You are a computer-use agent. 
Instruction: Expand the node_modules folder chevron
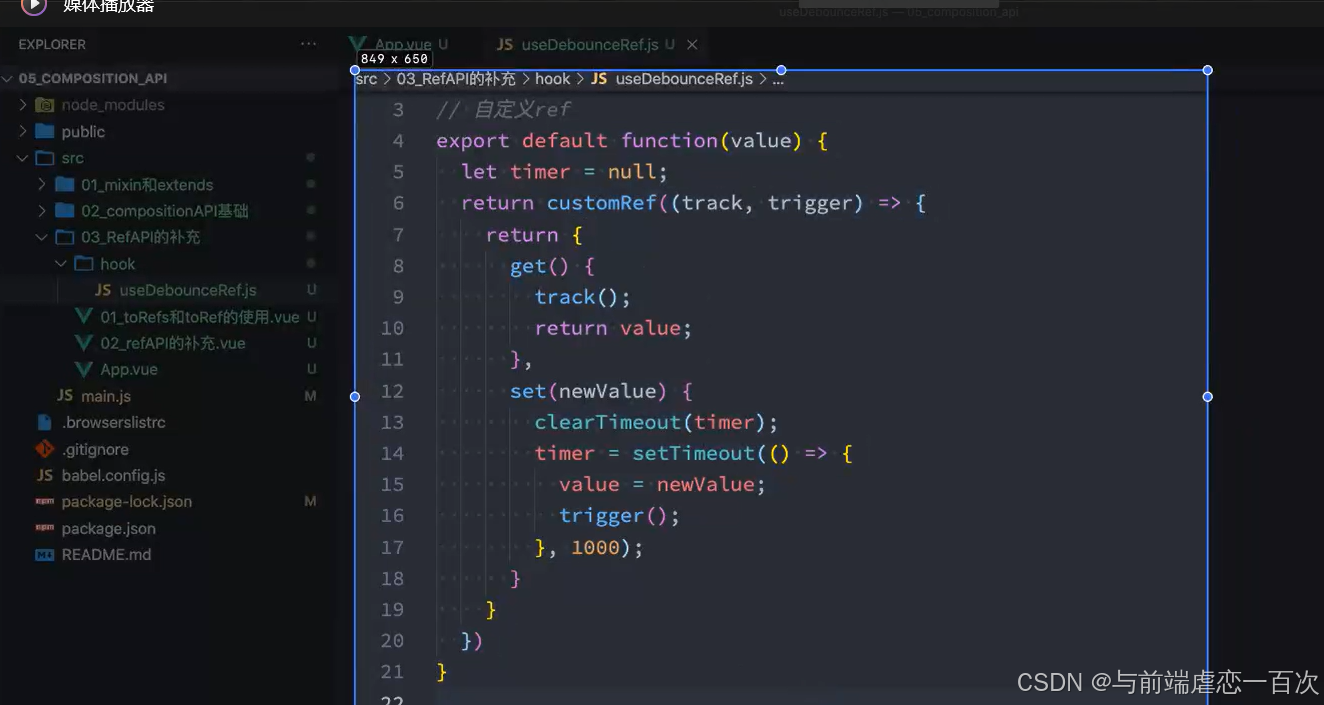coord(24,105)
